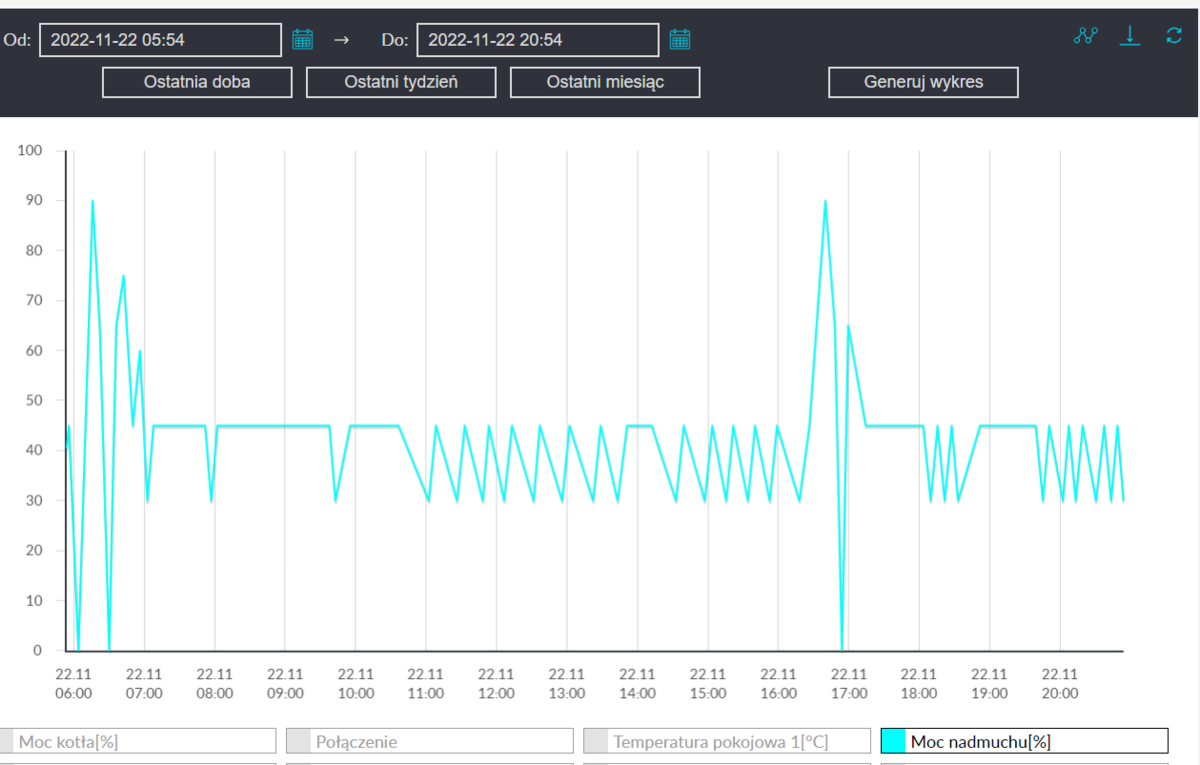Open the calendar picker for Do date

[x=680, y=40]
